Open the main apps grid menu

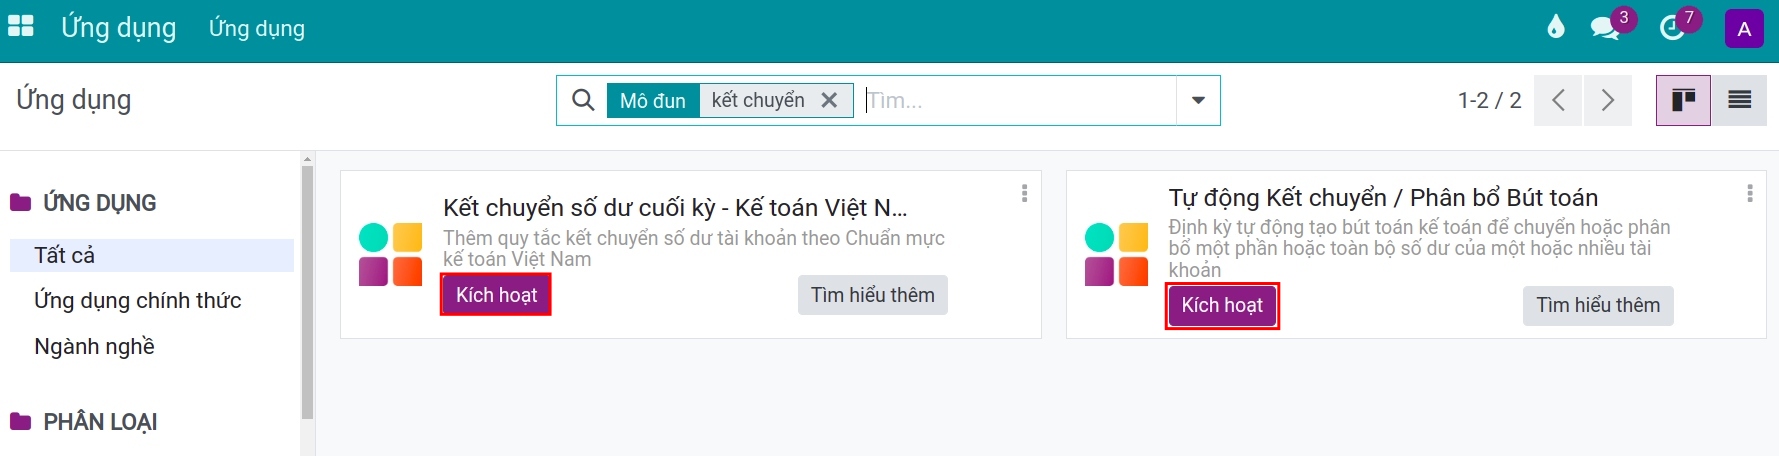[21, 27]
